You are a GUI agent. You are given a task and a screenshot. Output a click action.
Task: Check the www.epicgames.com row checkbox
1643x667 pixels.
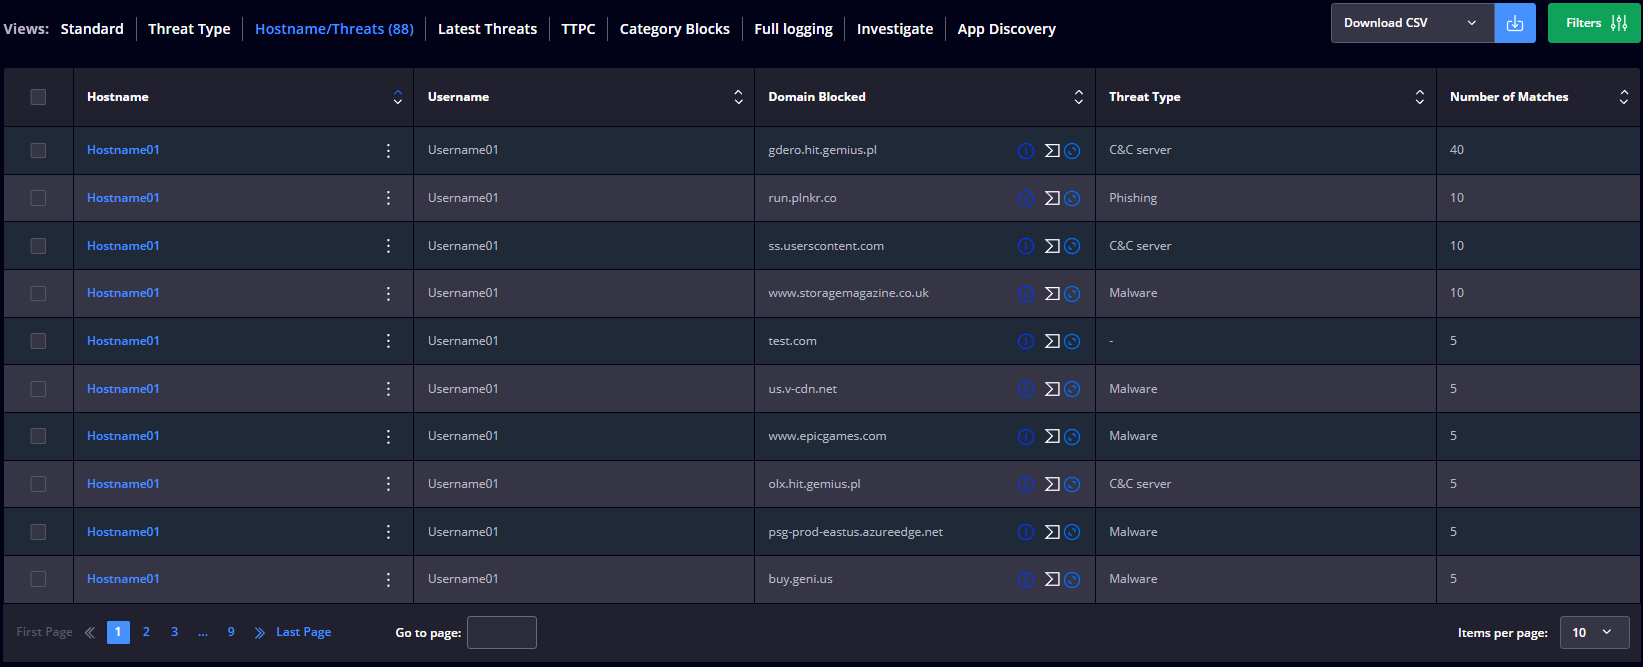[38, 436]
